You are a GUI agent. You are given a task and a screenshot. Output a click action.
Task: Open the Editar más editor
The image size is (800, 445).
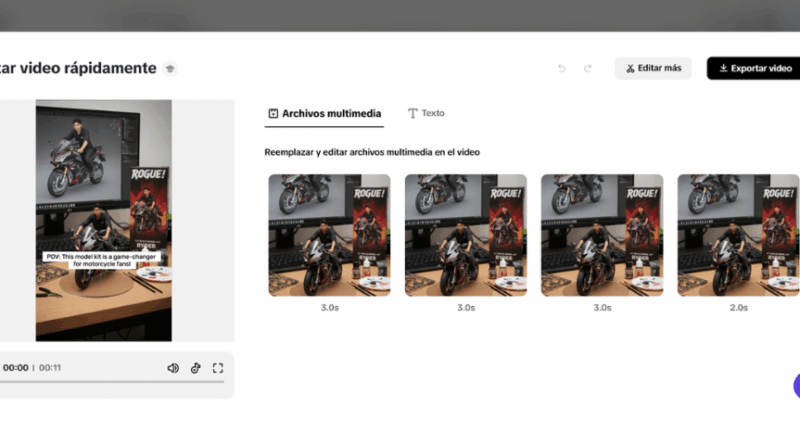pyautogui.click(x=653, y=68)
